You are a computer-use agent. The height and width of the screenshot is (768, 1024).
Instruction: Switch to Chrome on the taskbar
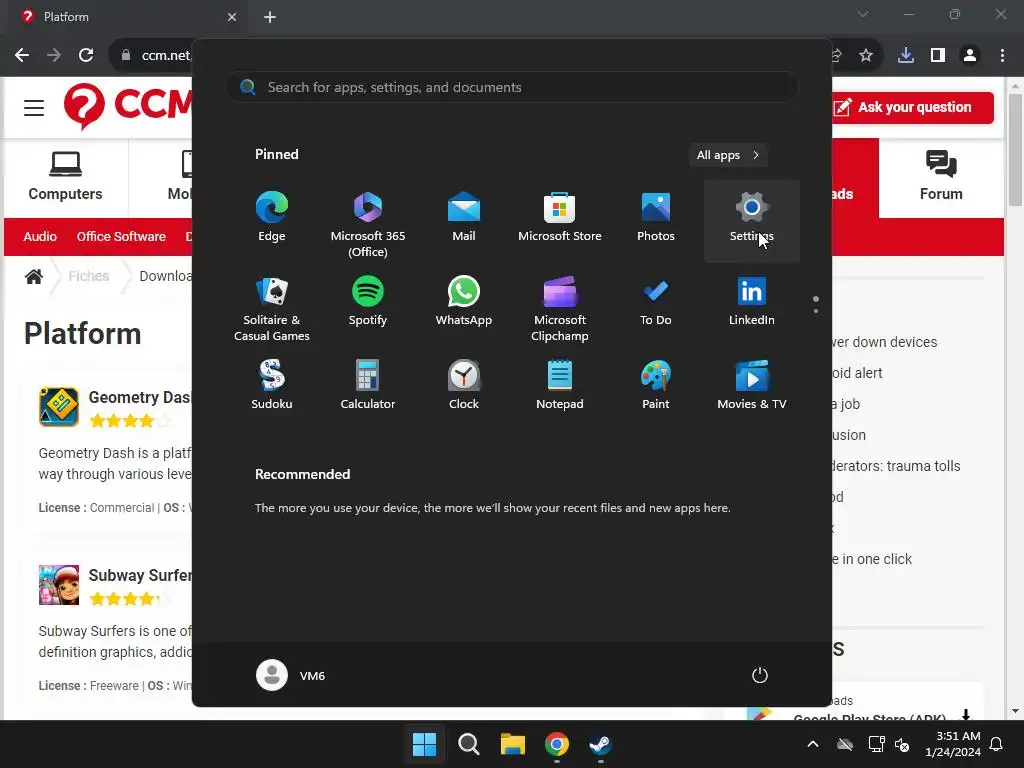pyautogui.click(x=556, y=744)
